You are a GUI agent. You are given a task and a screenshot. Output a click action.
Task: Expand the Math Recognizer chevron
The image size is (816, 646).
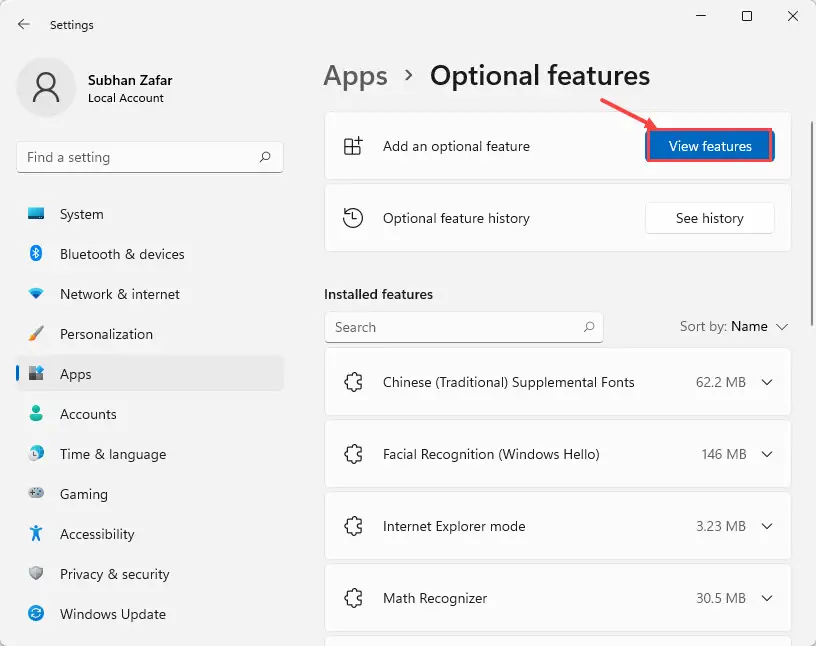[x=767, y=598]
